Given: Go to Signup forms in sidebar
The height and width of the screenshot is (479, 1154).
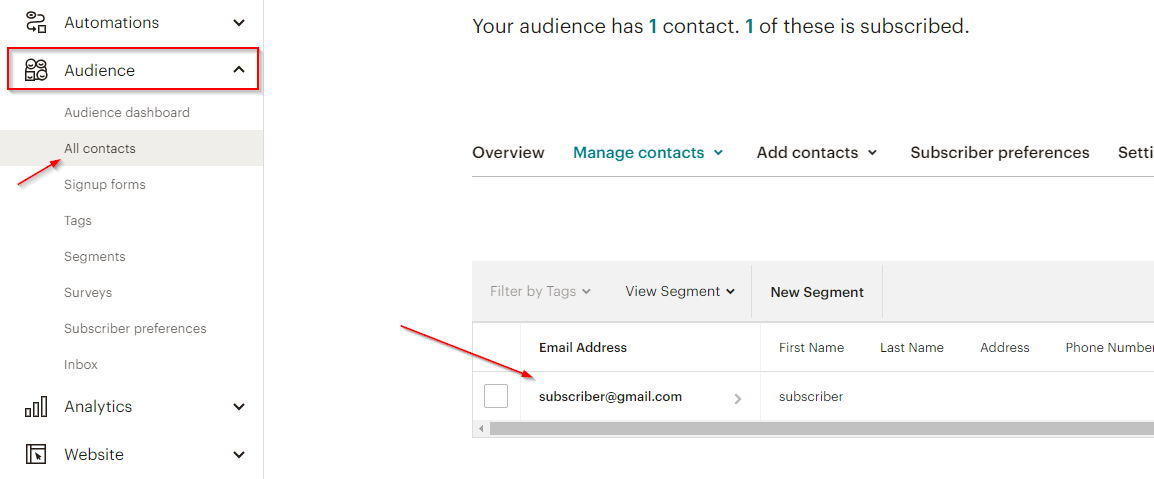Looking at the screenshot, I should 105,185.
